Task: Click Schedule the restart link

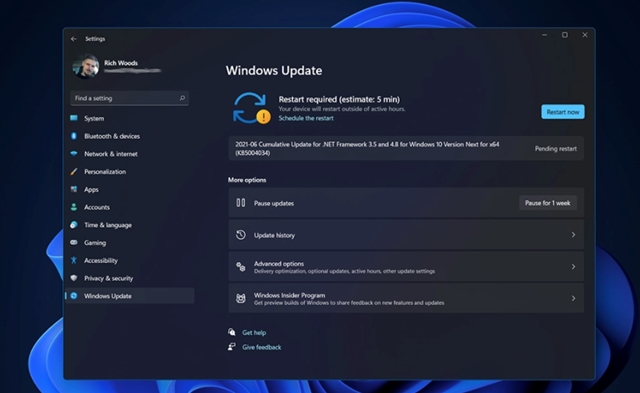Action: pos(306,118)
